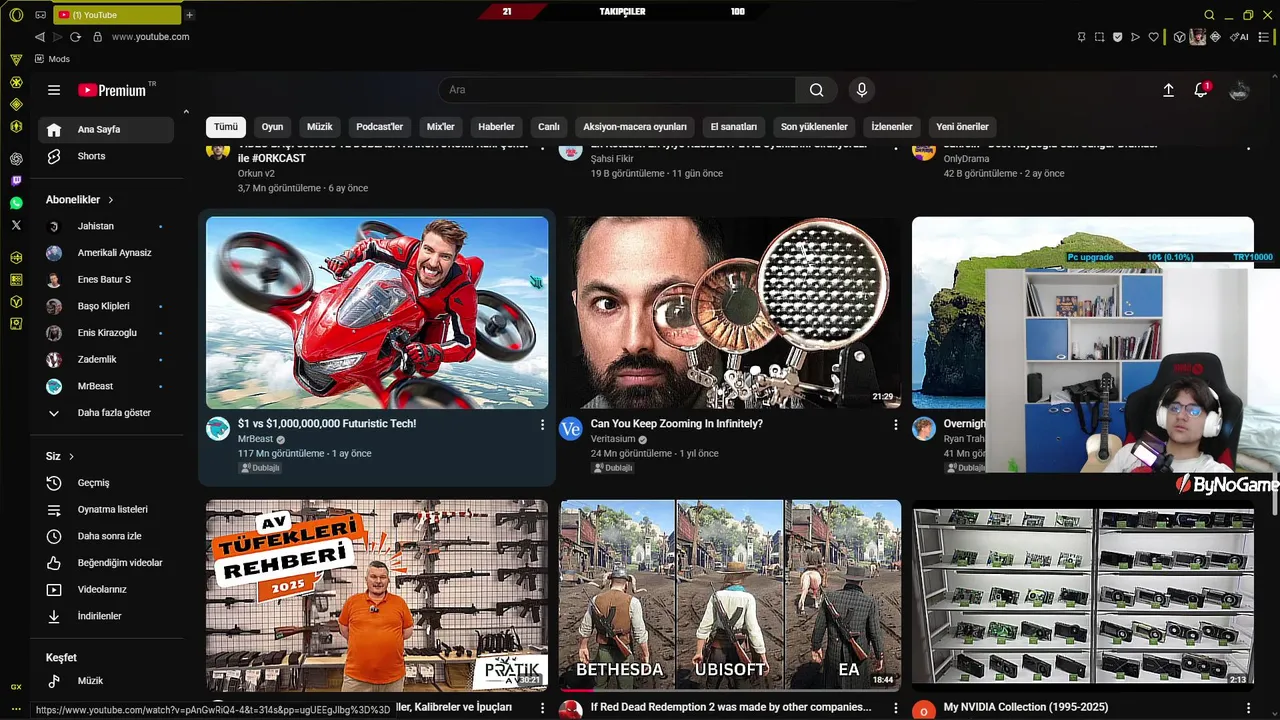
Task: Open Jahistan subscription channel
Action: click(105, 226)
